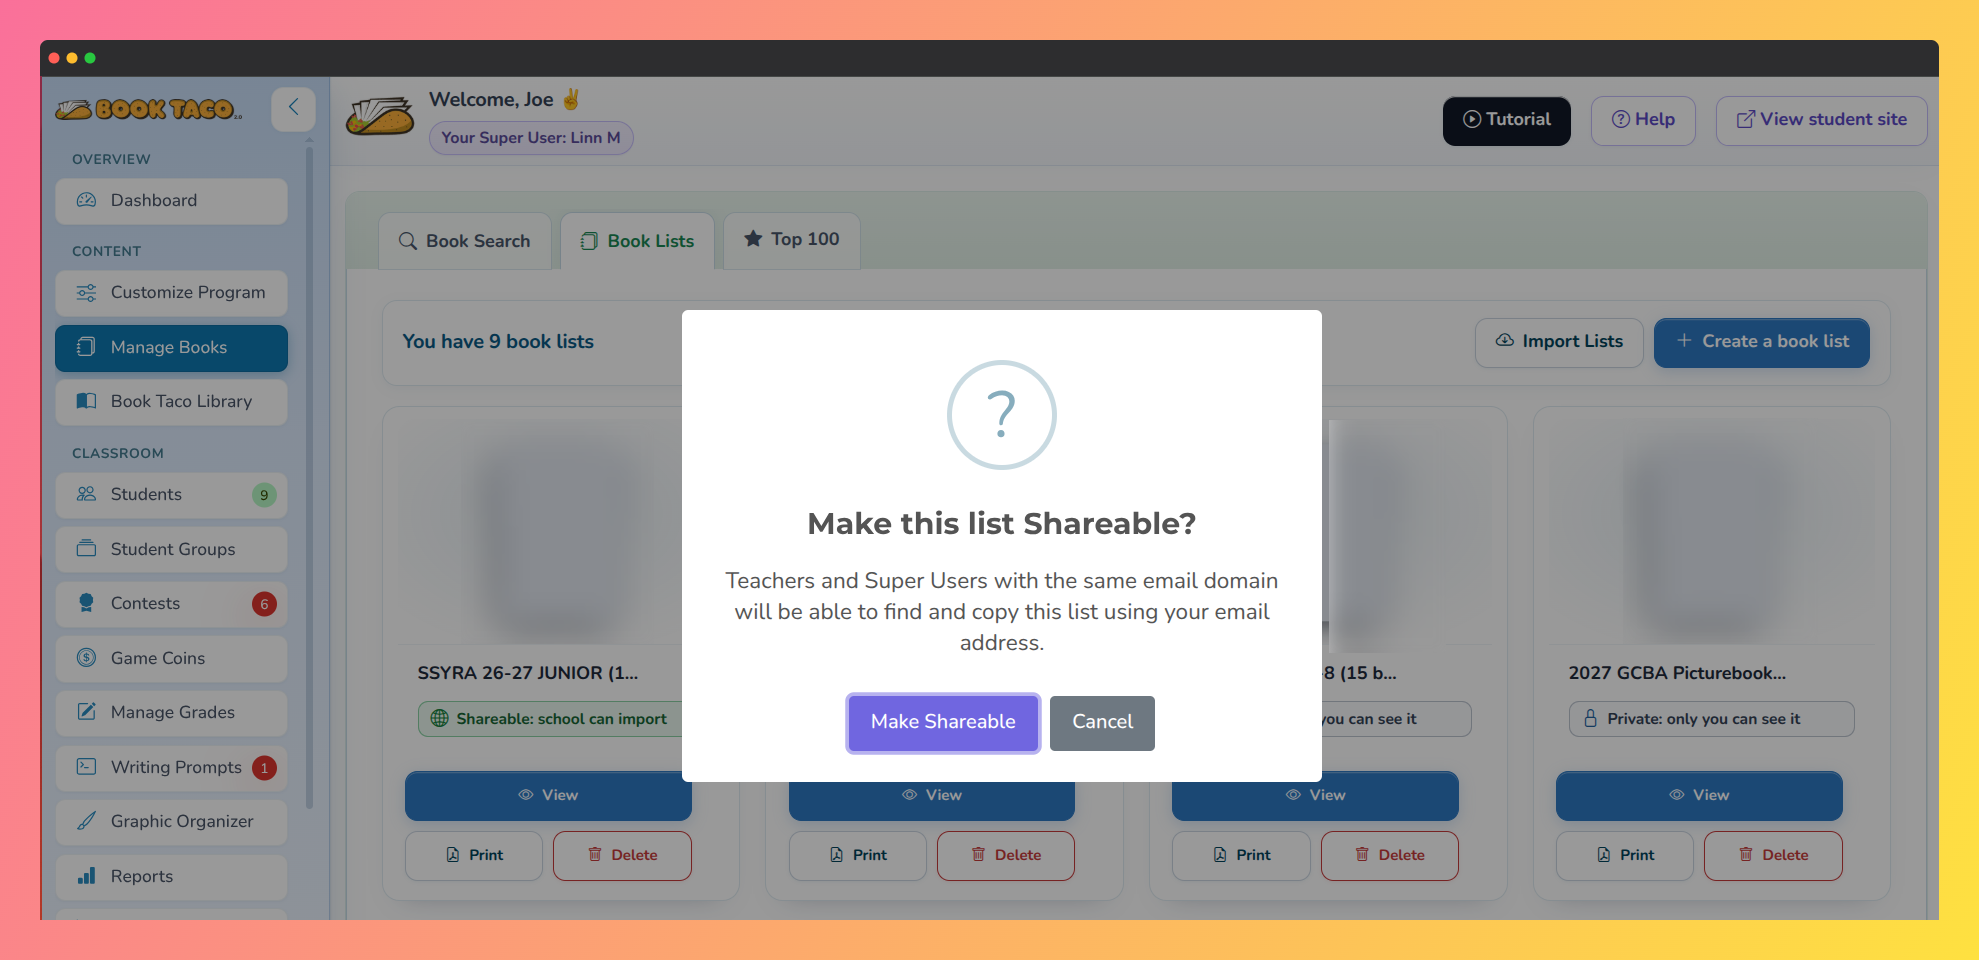This screenshot has width=1979, height=960.
Task: Click Create a book list
Action: tap(1762, 342)
